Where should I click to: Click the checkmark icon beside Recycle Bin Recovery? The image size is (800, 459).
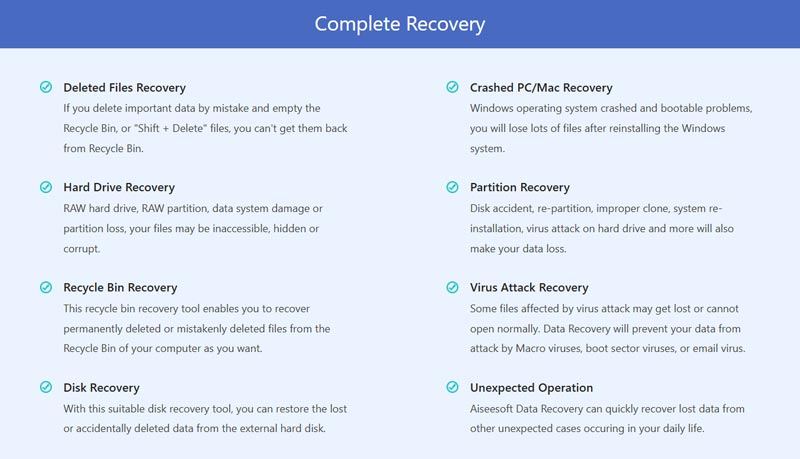(46, 287)
